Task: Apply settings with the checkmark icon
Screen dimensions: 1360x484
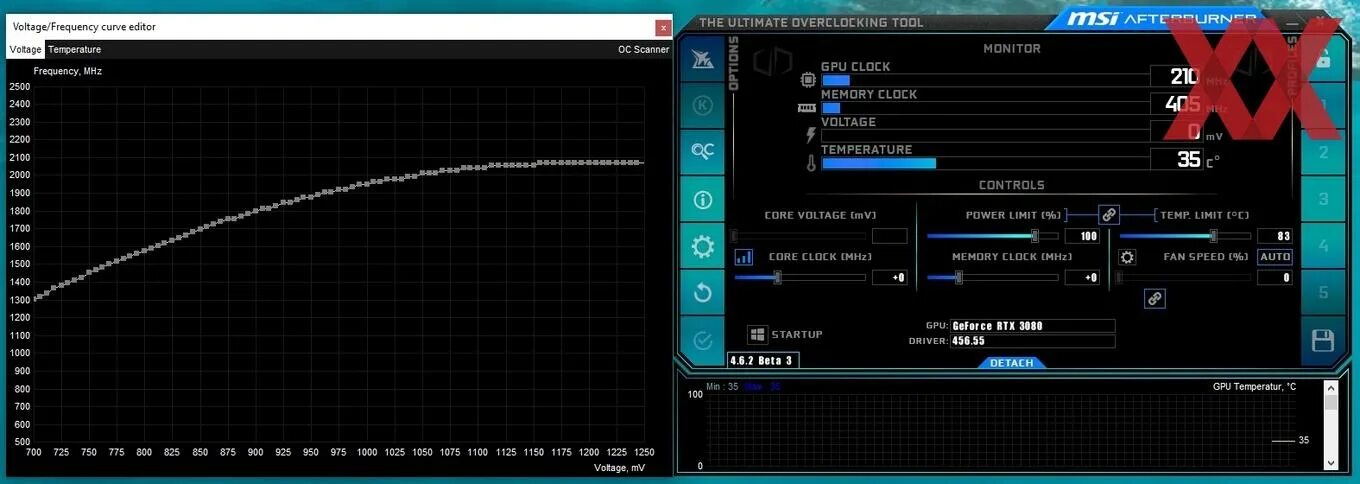Action: point(702,339)
